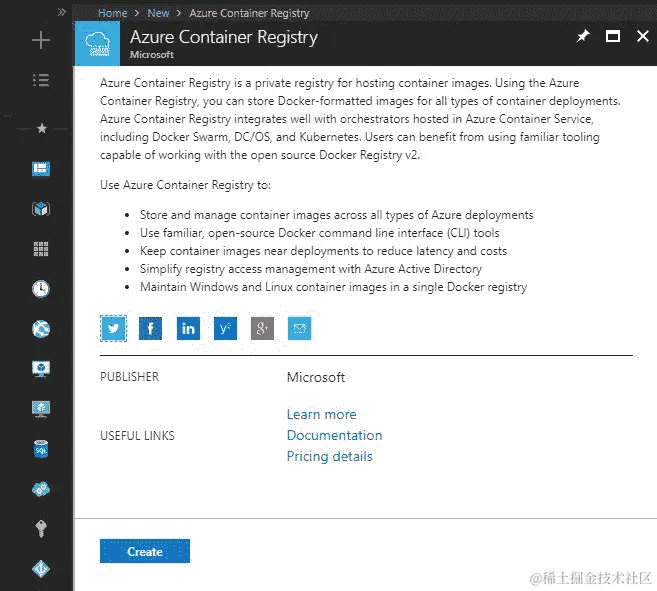The width and height of the screenshot is (657, 591).
Task: Click the Azure Container Registry cloud logo
Action: click(97, 44)
